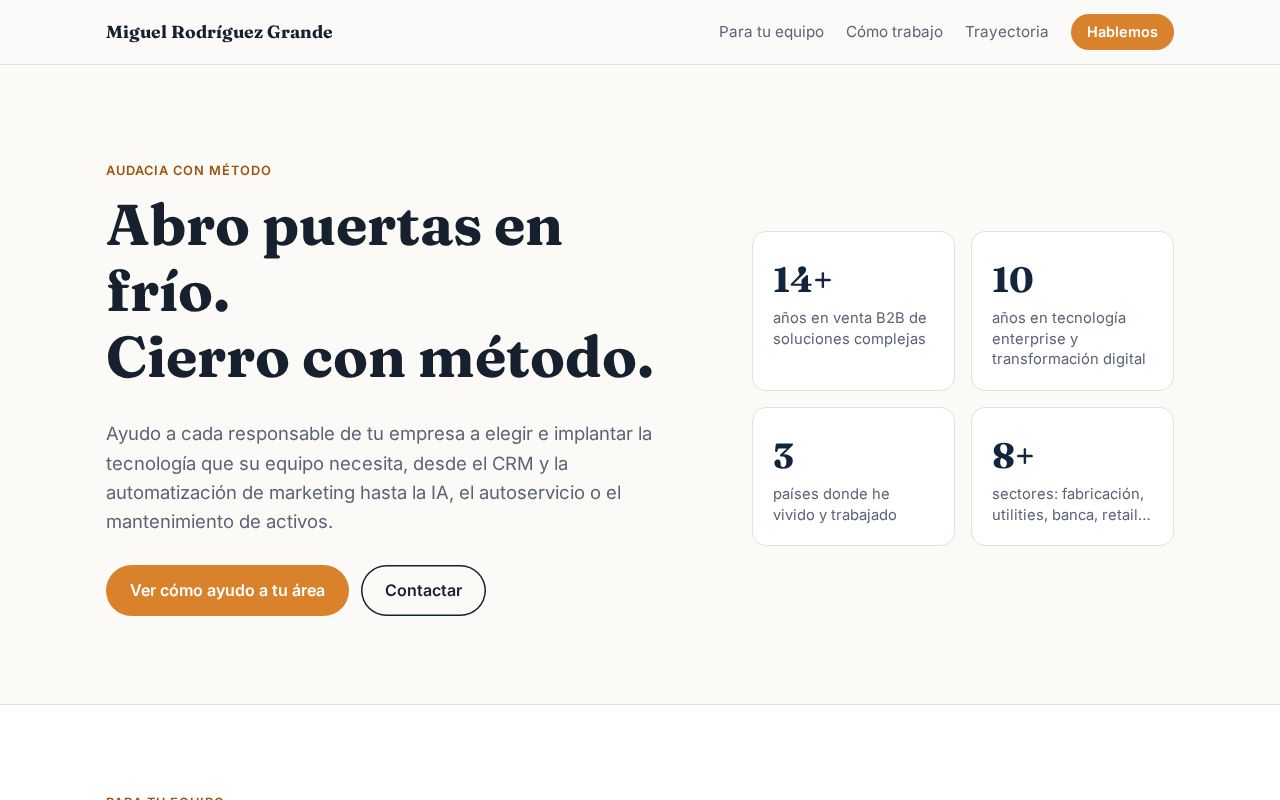Click text países donde he vivido y trabajado
Image resolution: width=1280 pixels, height=800 pixels.
(x=835, y=504)
